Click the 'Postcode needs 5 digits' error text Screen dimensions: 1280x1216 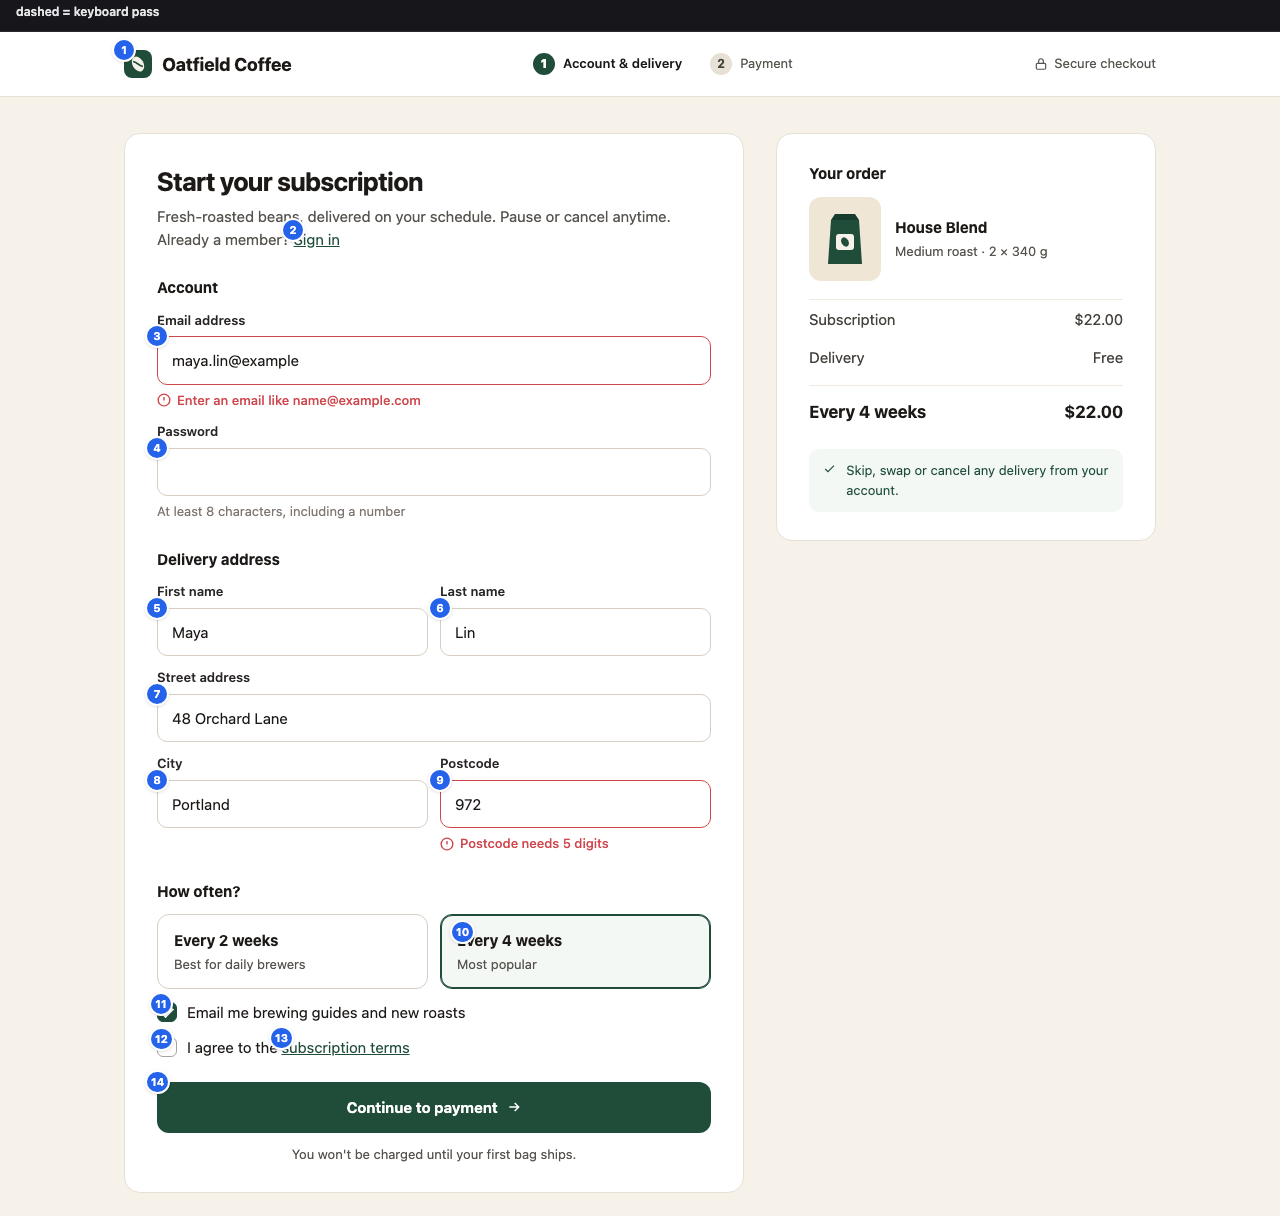(534, 844)
